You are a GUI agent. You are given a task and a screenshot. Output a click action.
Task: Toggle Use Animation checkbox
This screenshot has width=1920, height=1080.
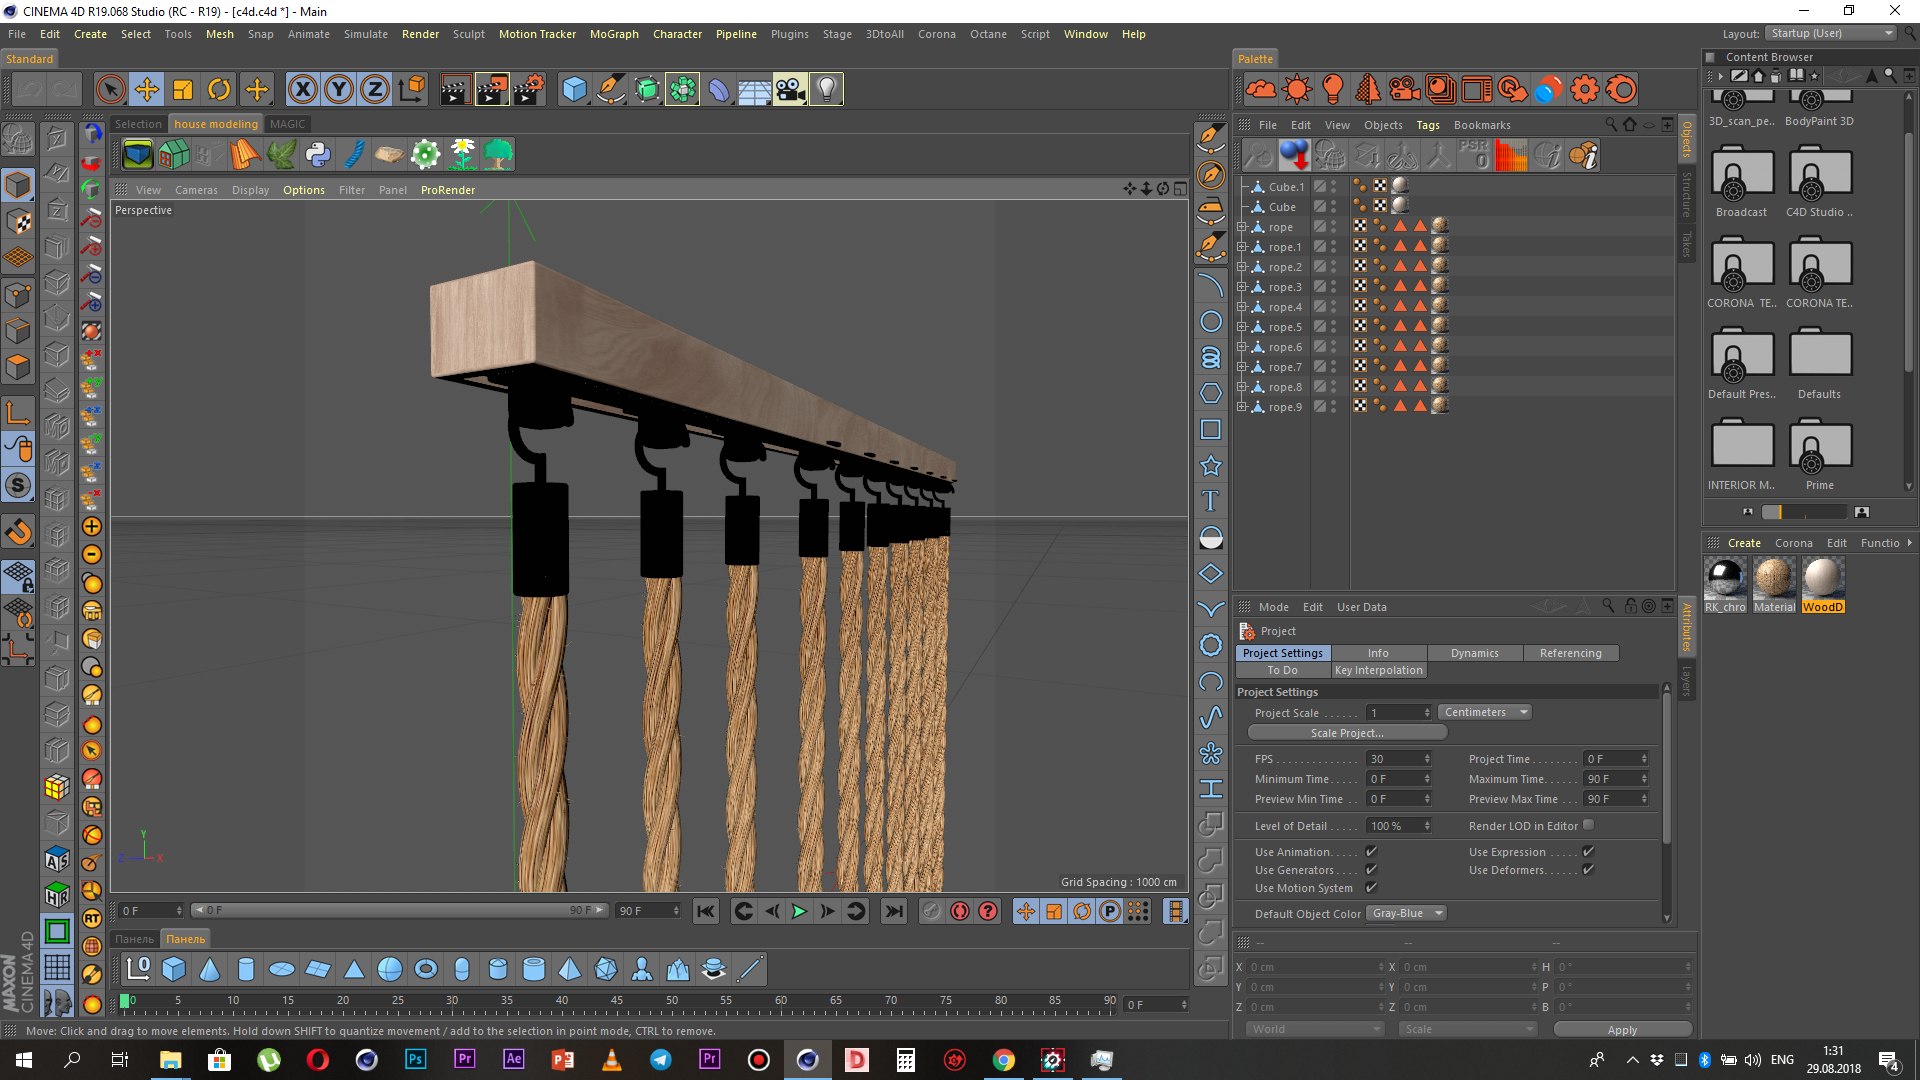click(x=1371, y=852)
